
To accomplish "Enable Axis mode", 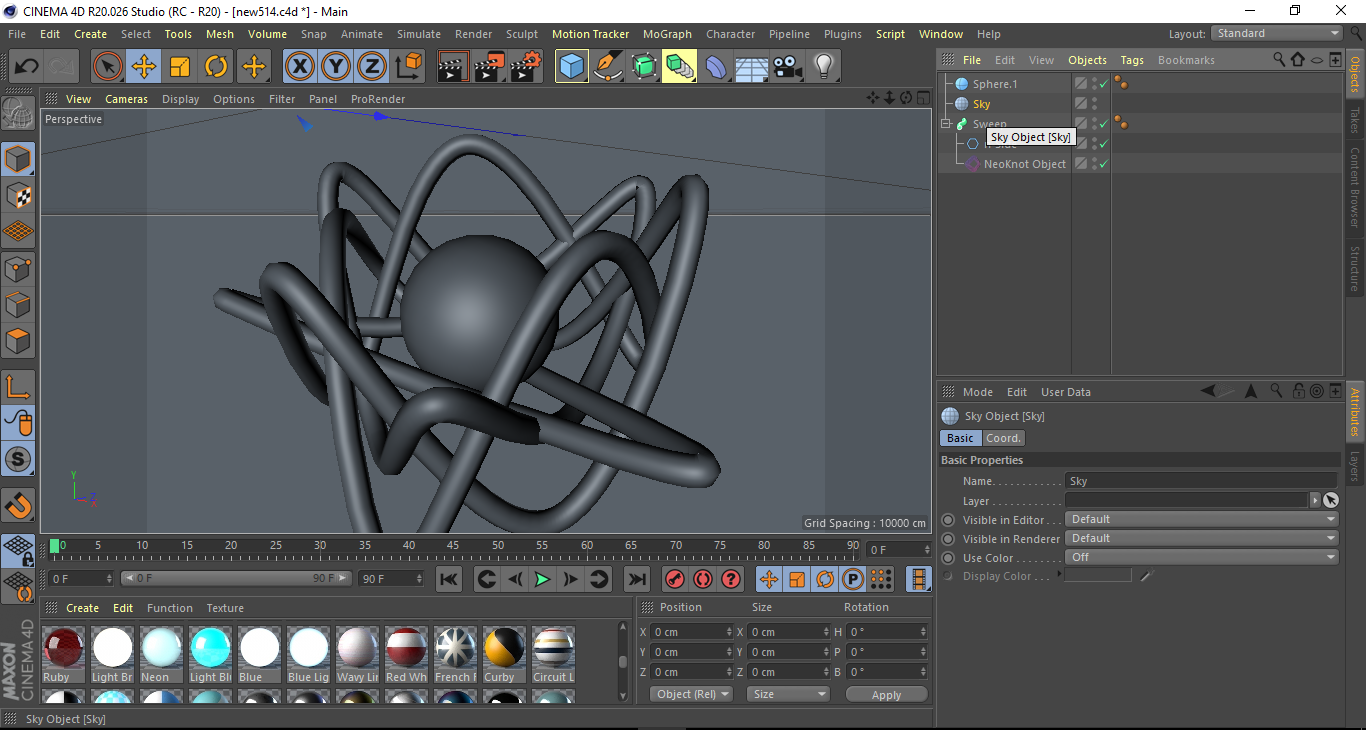I will 18,387.
